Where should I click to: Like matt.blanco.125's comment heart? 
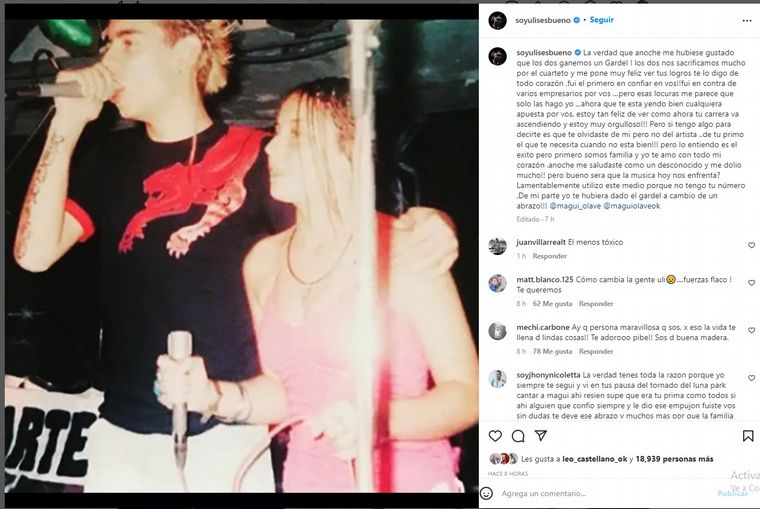click(x=752, y=283)
